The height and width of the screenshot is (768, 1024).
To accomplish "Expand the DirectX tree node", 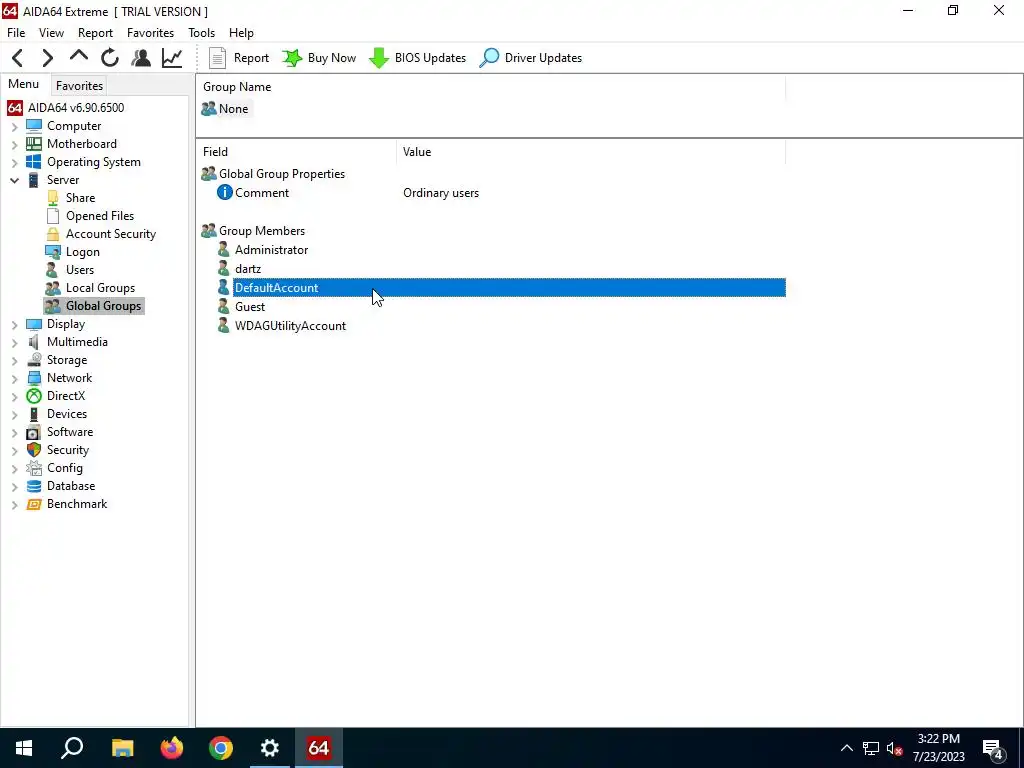I will 14,396.
